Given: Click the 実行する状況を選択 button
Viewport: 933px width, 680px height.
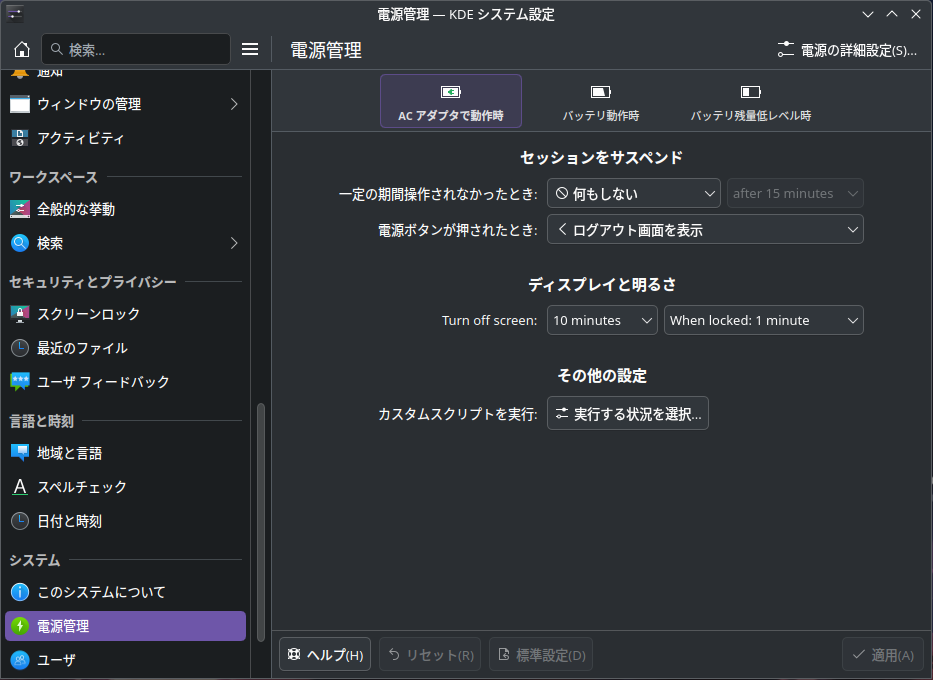Looking at the screenshot, I should pos(628,413).
